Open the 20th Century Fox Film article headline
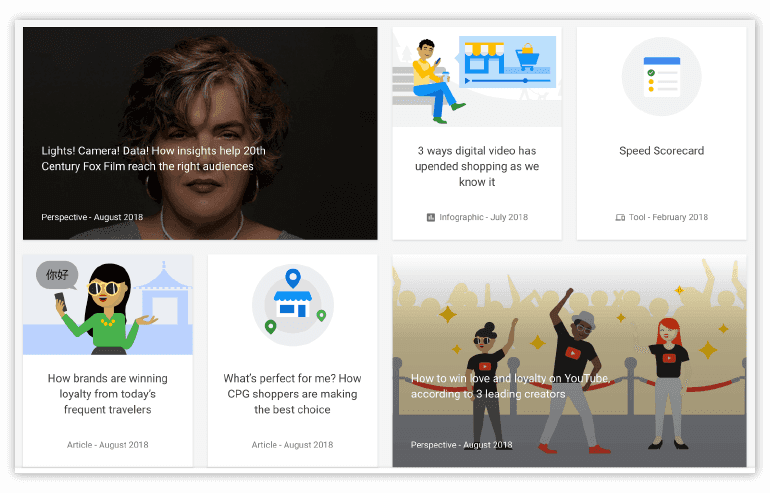 [x=153, y=159]
